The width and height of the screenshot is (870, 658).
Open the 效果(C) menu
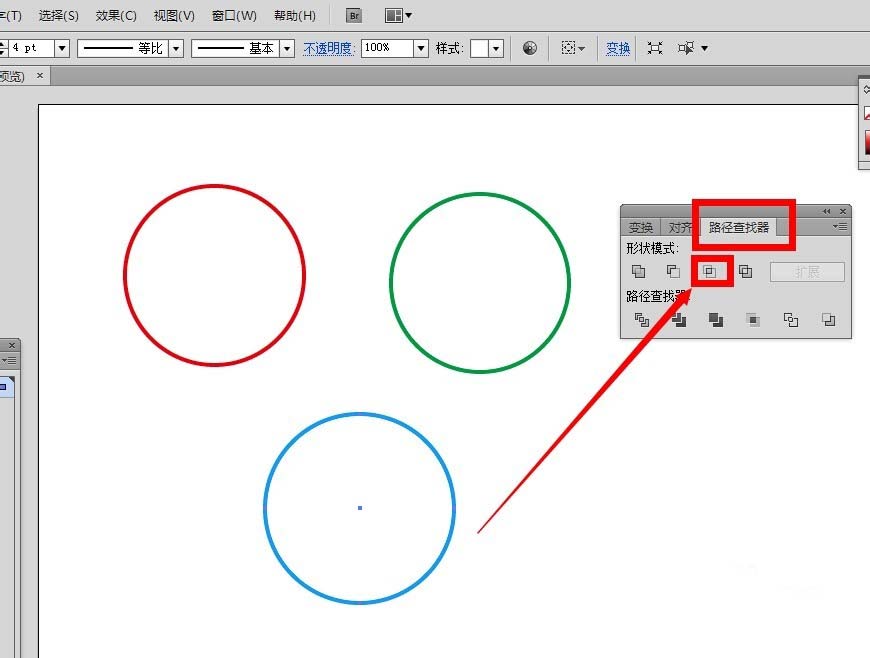tap(116, 16)
